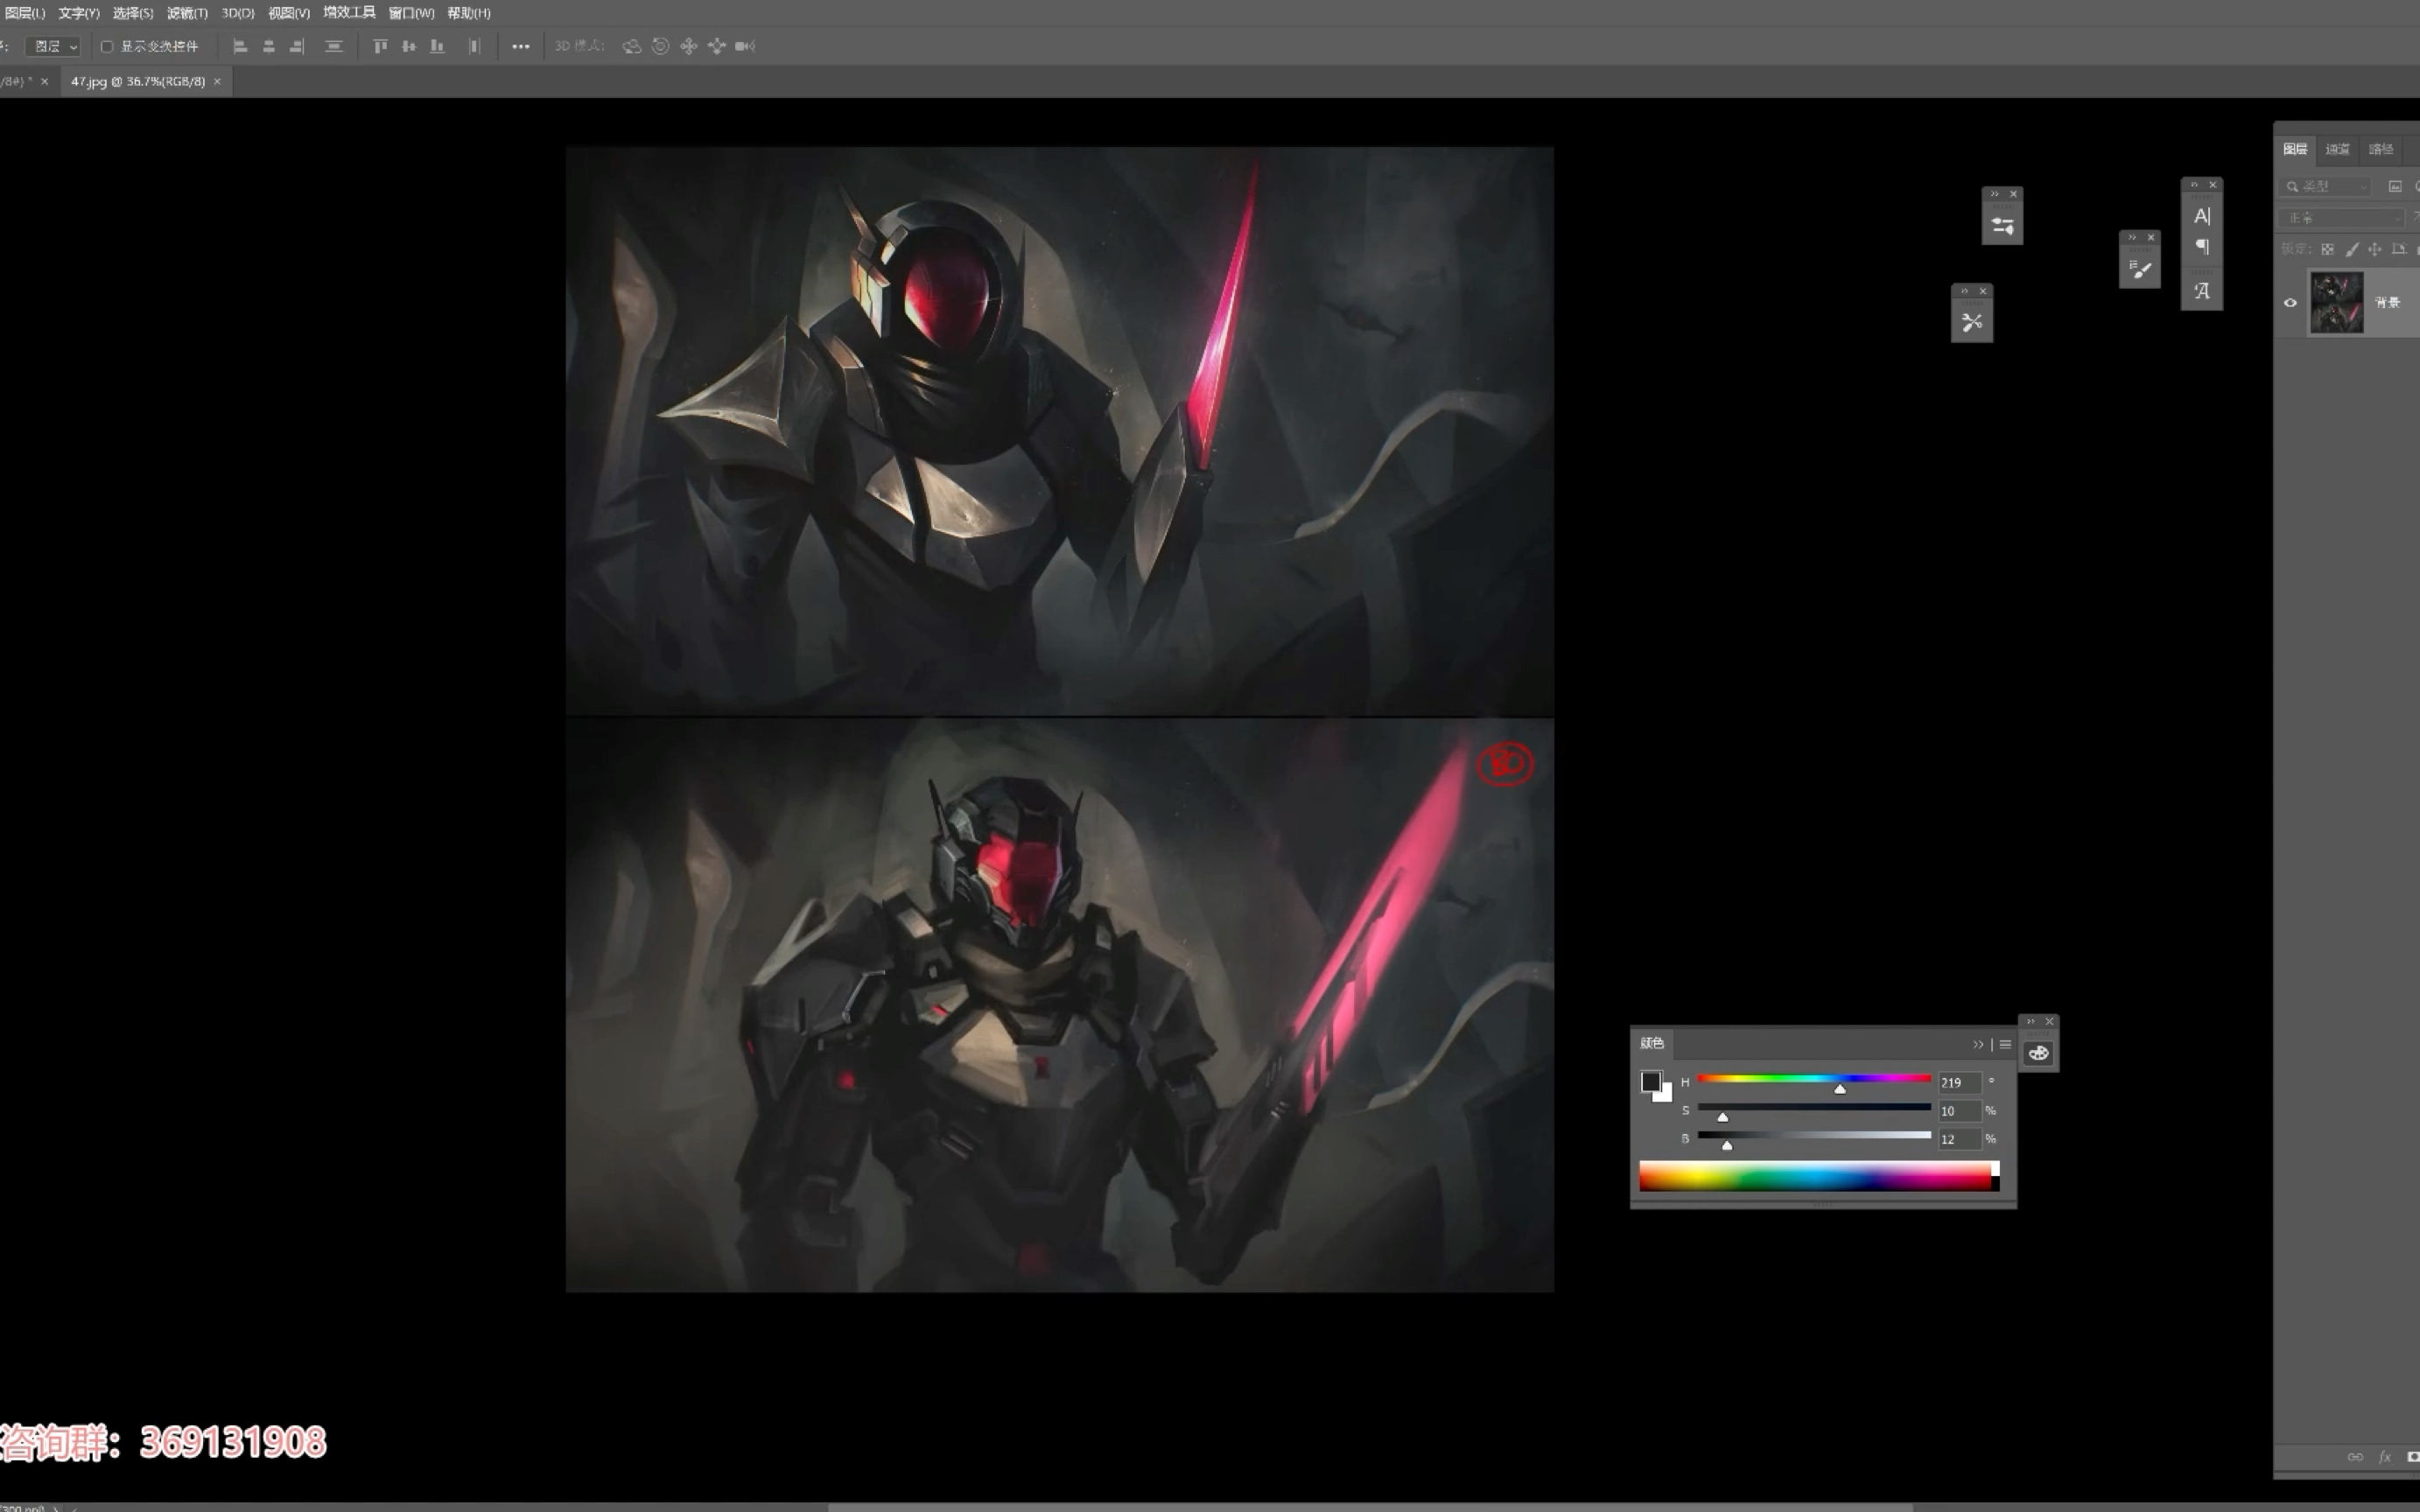This screenshot has height=1512, width=2420.
Task: Open the Brushes panel icon
Action: [x=2139, y=269]
